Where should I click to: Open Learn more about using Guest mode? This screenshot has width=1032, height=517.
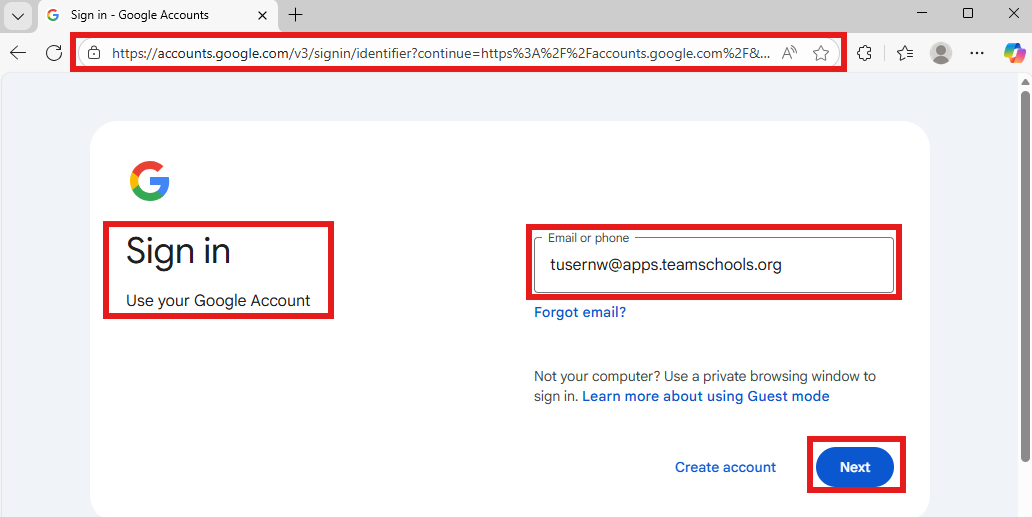coord(705,396)
